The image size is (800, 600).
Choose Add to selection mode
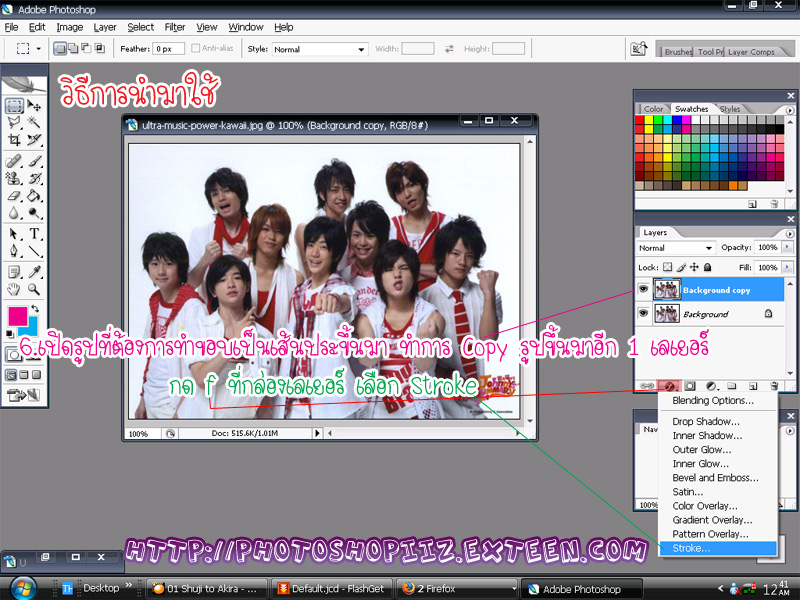click(73, 48)
